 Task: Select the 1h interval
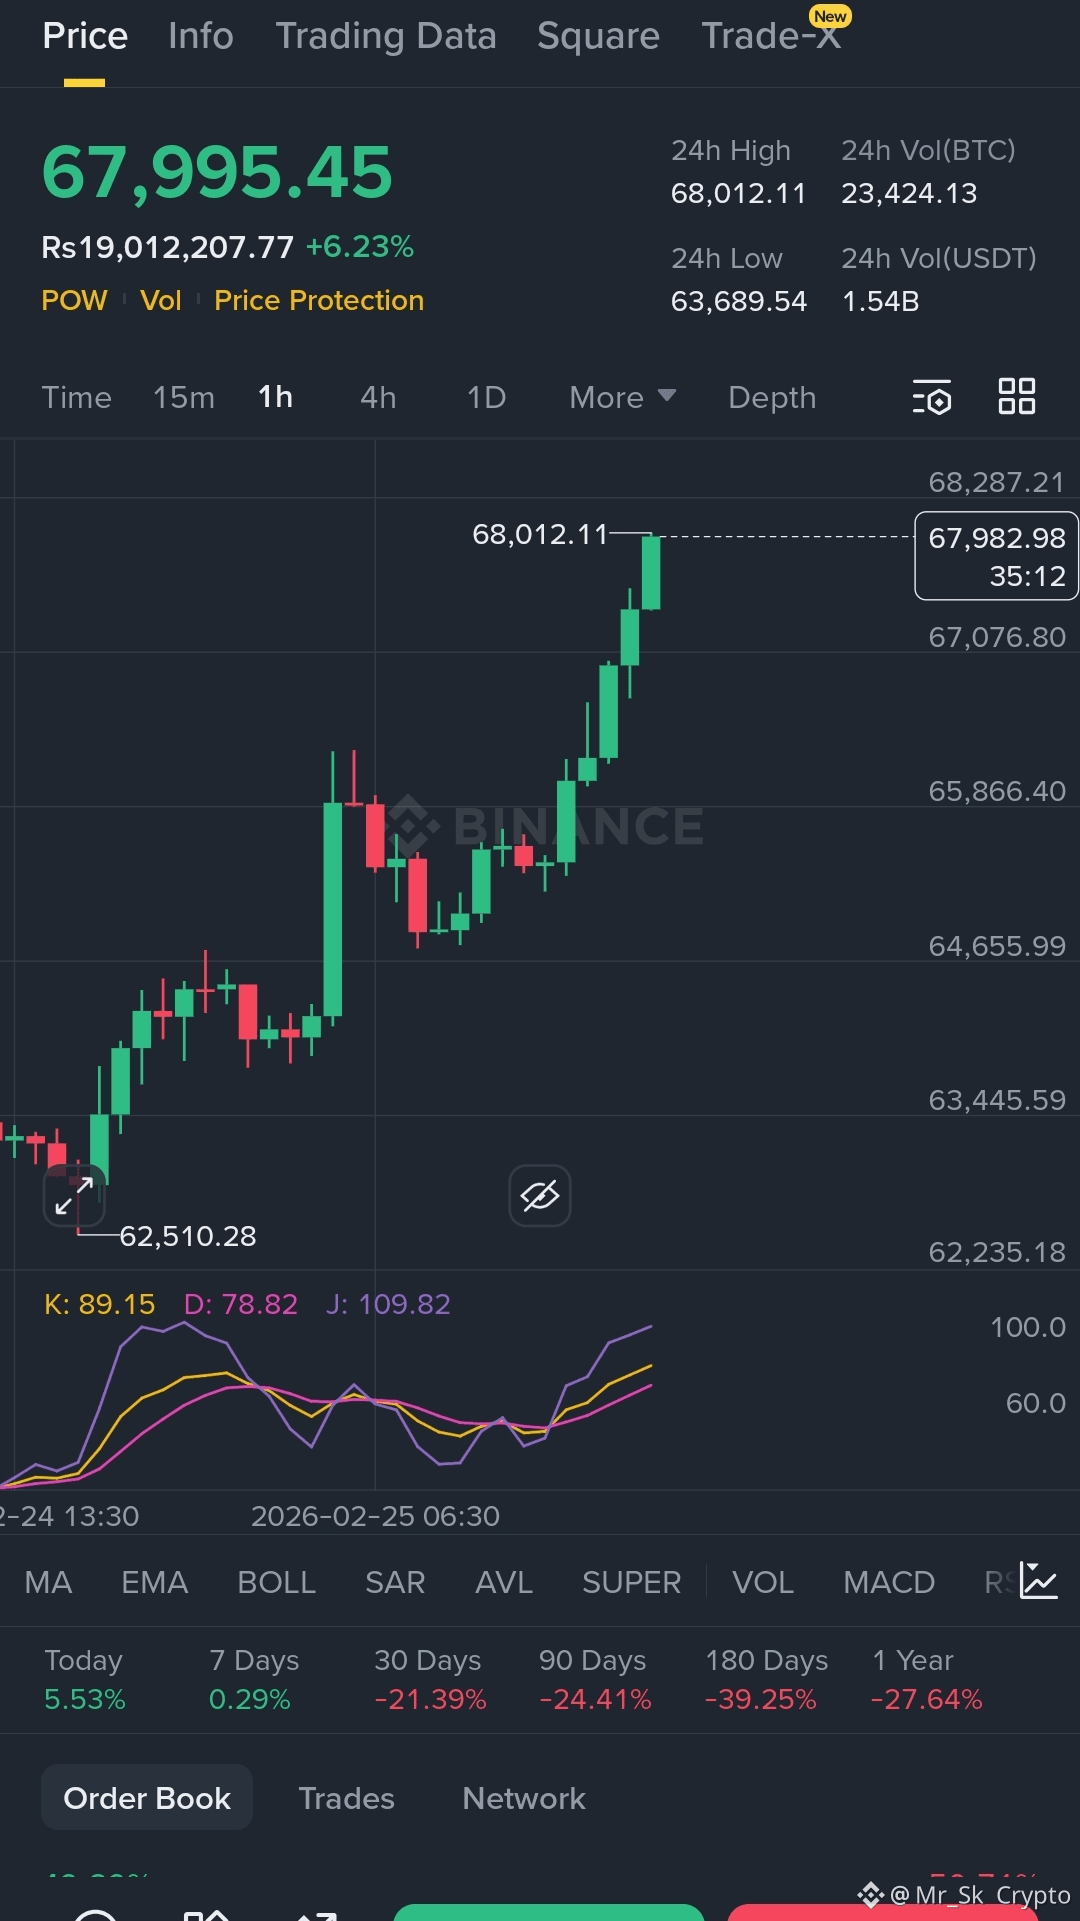click(x=276, y=397)
